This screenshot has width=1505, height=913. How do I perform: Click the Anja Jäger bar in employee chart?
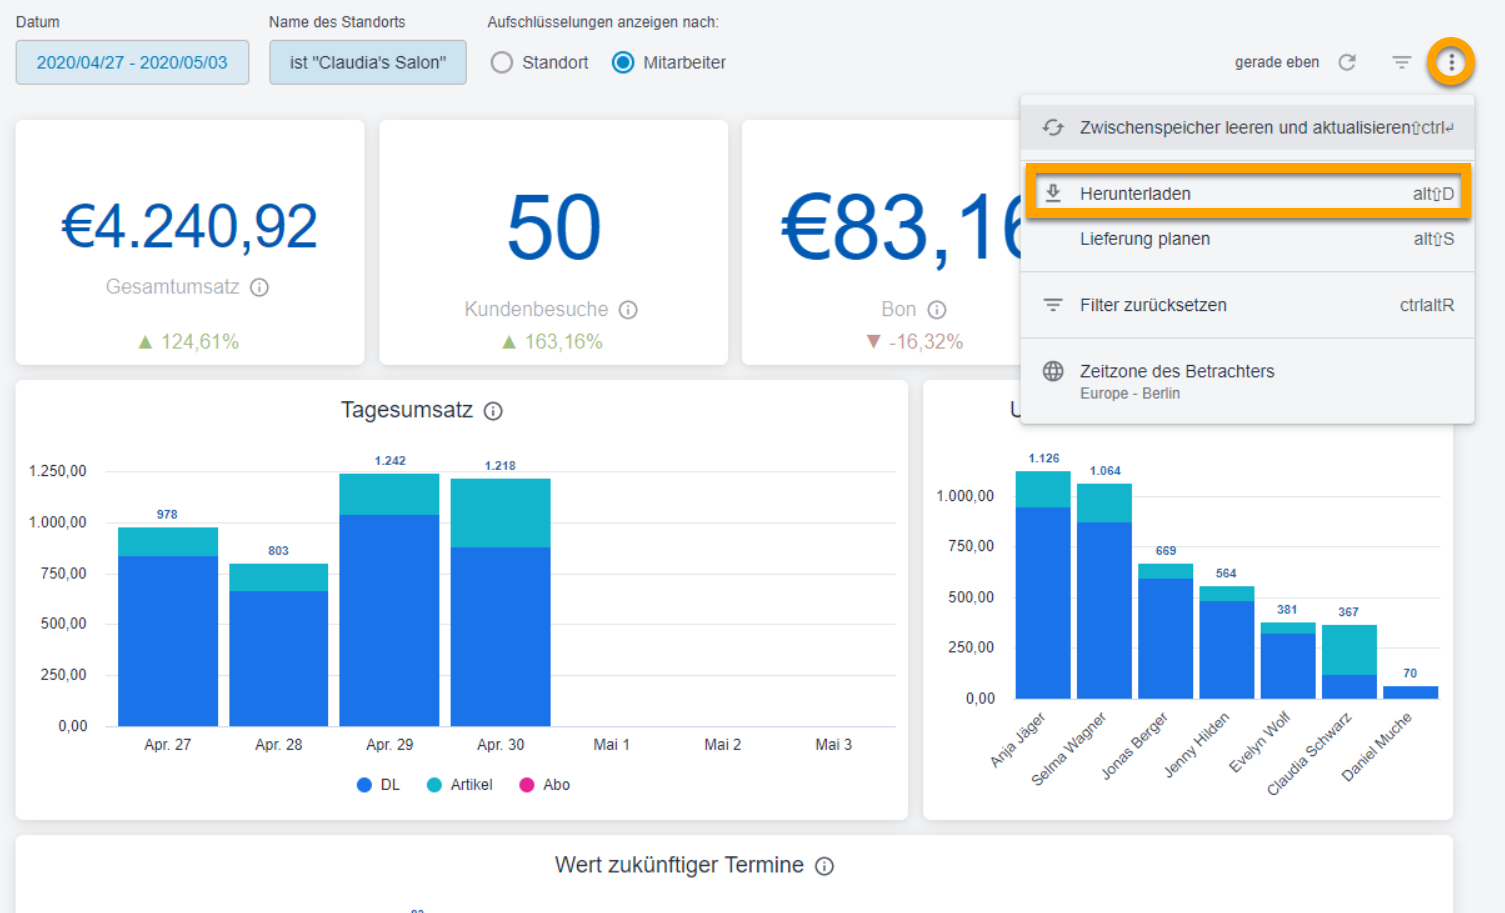coord(1043,585)
